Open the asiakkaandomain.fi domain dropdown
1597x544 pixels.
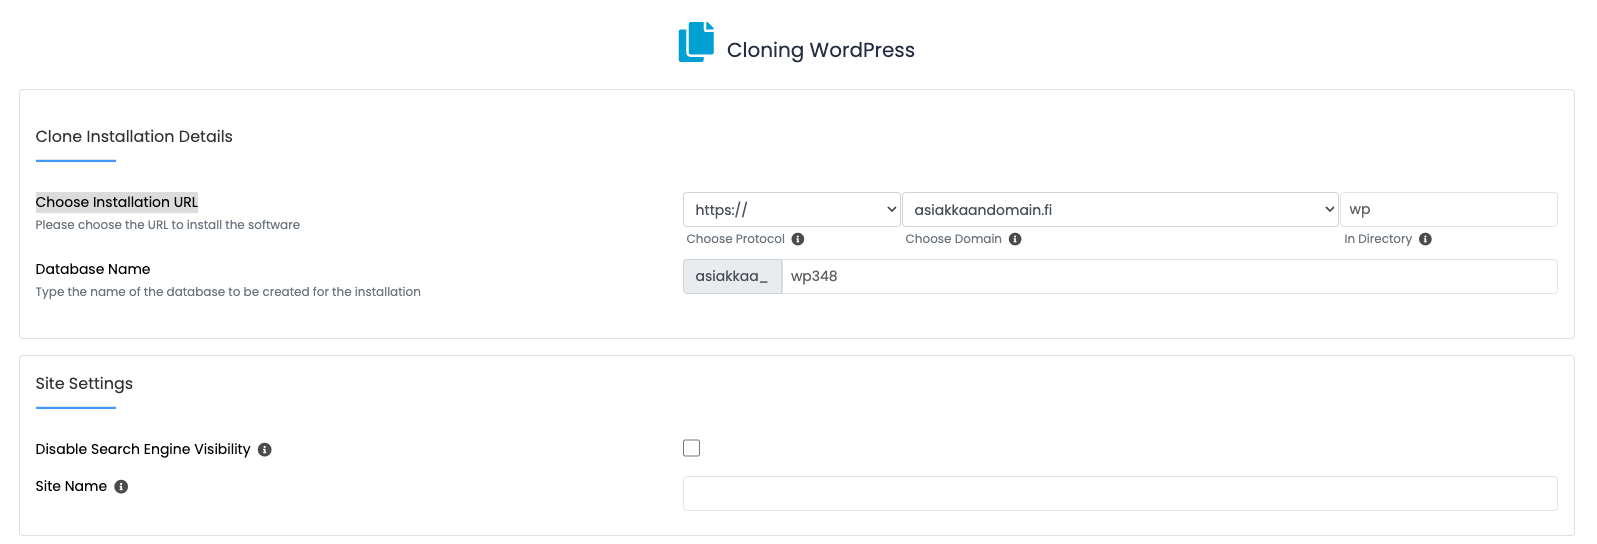(1120, 210)
